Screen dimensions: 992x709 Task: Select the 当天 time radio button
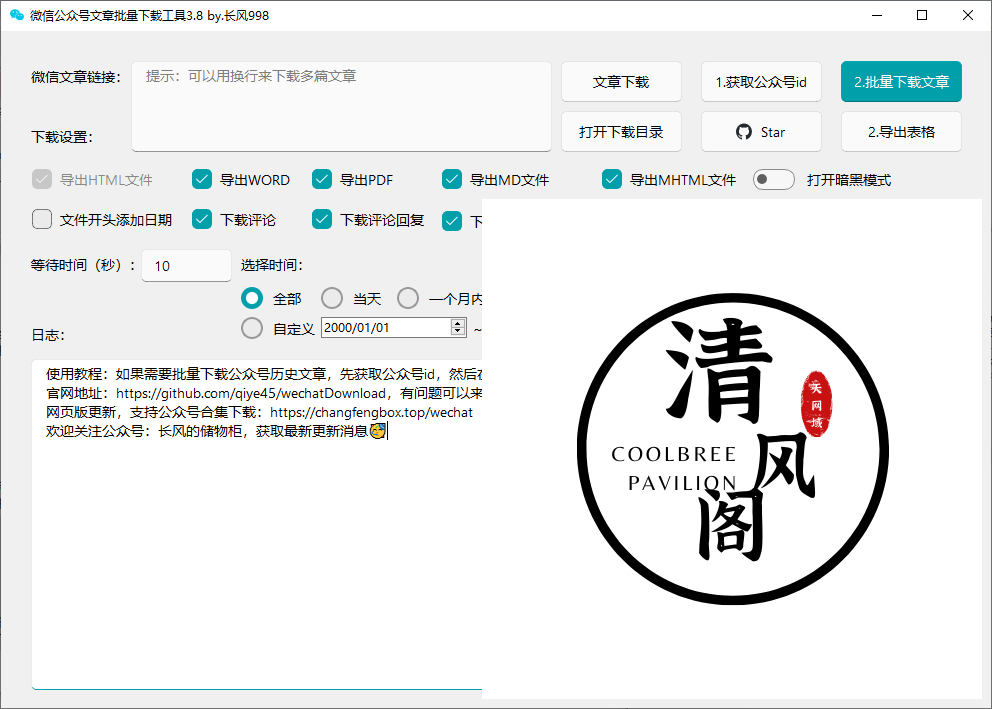[x=332, y=298]
